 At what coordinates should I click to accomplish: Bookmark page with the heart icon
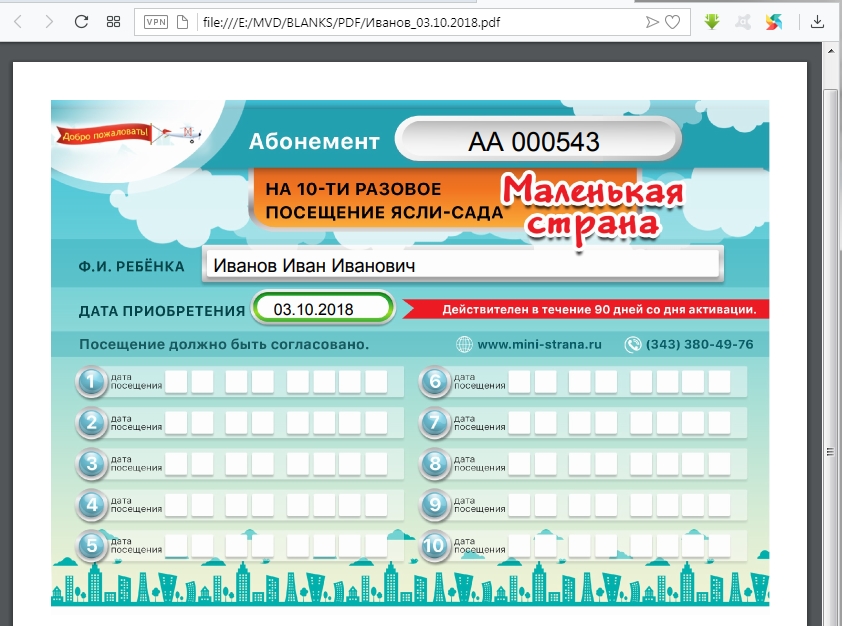coord(673,21)
